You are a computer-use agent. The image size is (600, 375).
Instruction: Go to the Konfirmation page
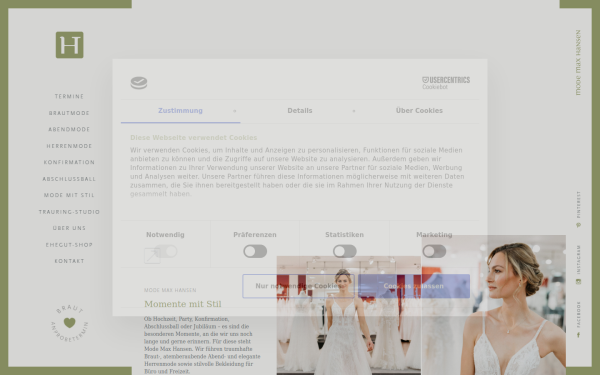[69, 162]
